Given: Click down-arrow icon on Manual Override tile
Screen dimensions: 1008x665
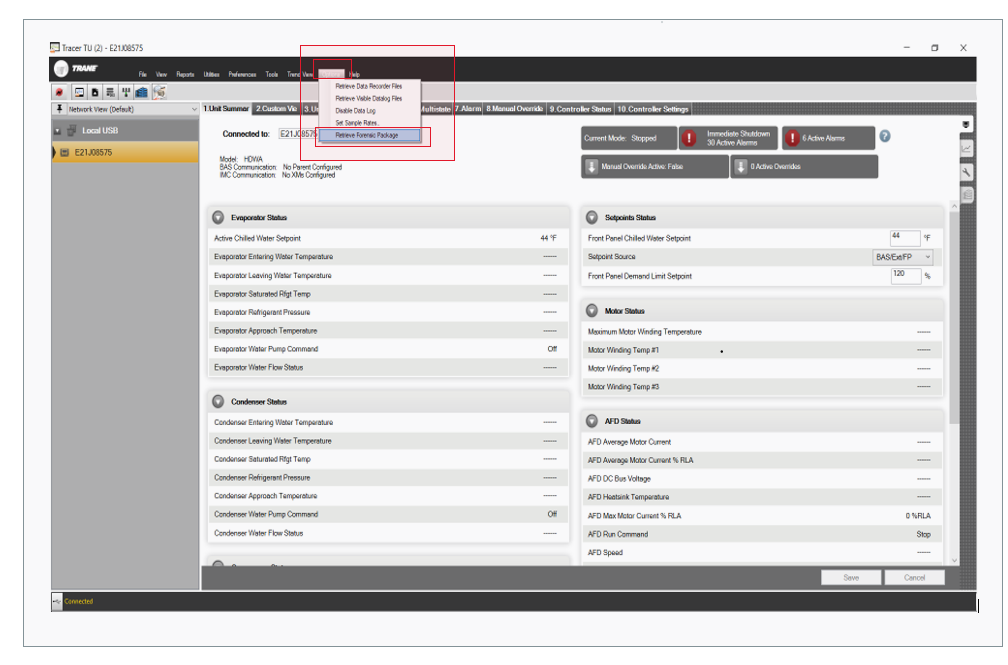Looking at the screenshot, I should click(x=592, y=167).
